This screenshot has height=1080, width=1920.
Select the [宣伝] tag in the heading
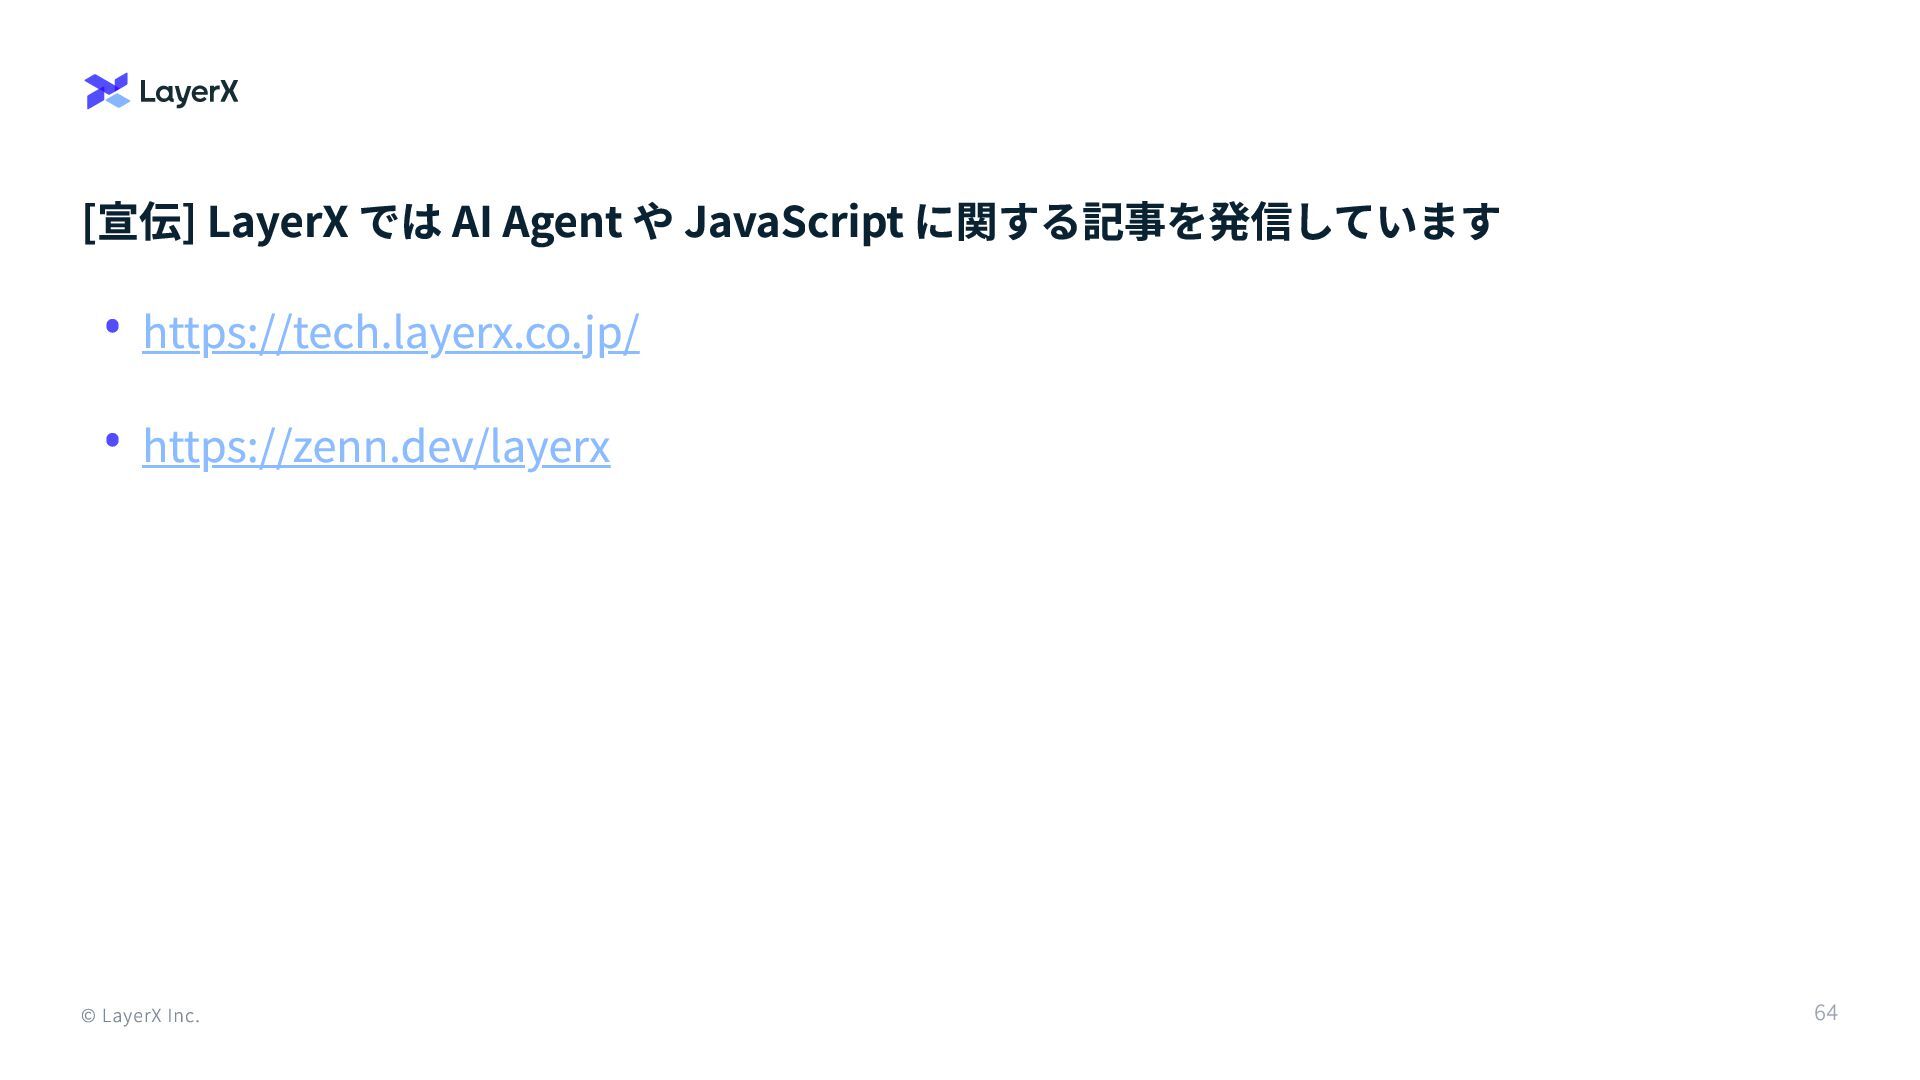[139, 221]
